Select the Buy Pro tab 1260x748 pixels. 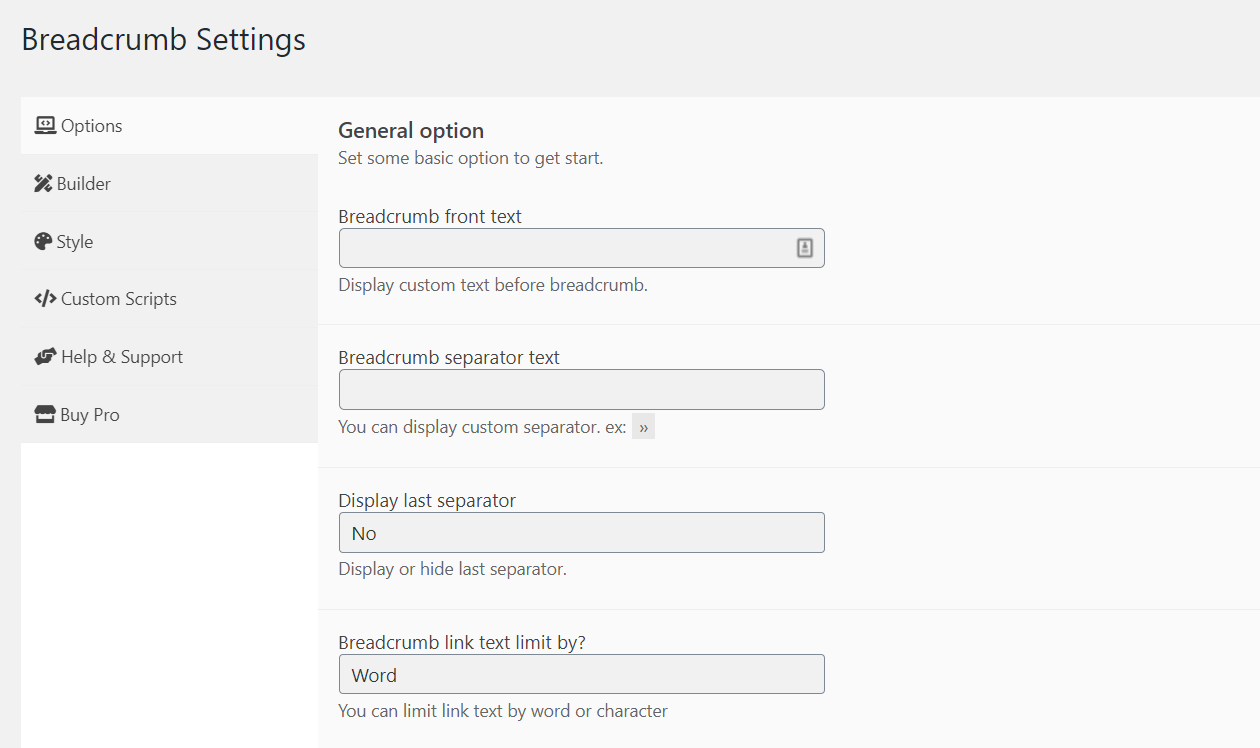[90, 415]
